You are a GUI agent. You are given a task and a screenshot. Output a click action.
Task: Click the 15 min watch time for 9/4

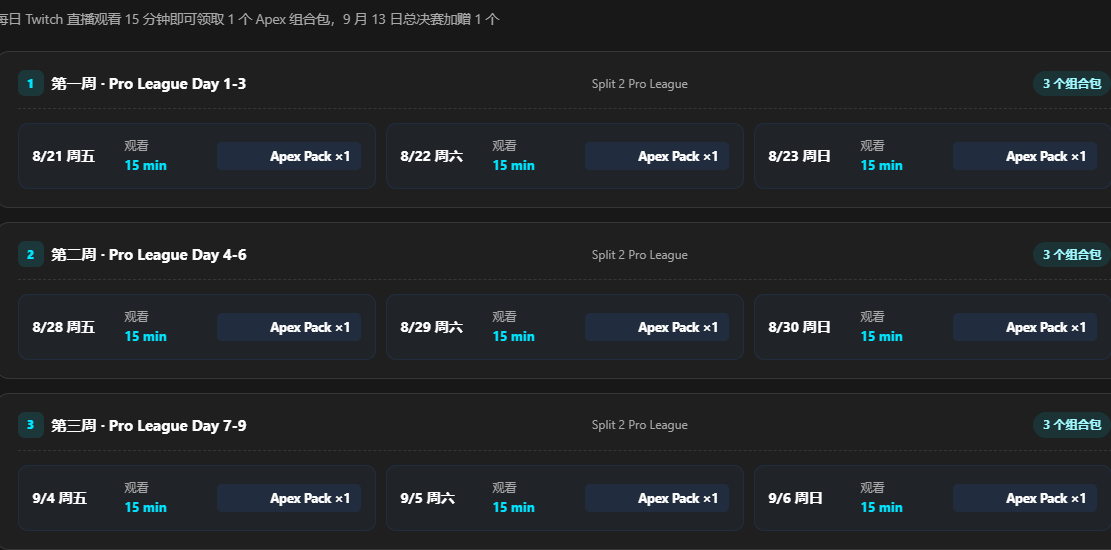[x=146, y=507]
